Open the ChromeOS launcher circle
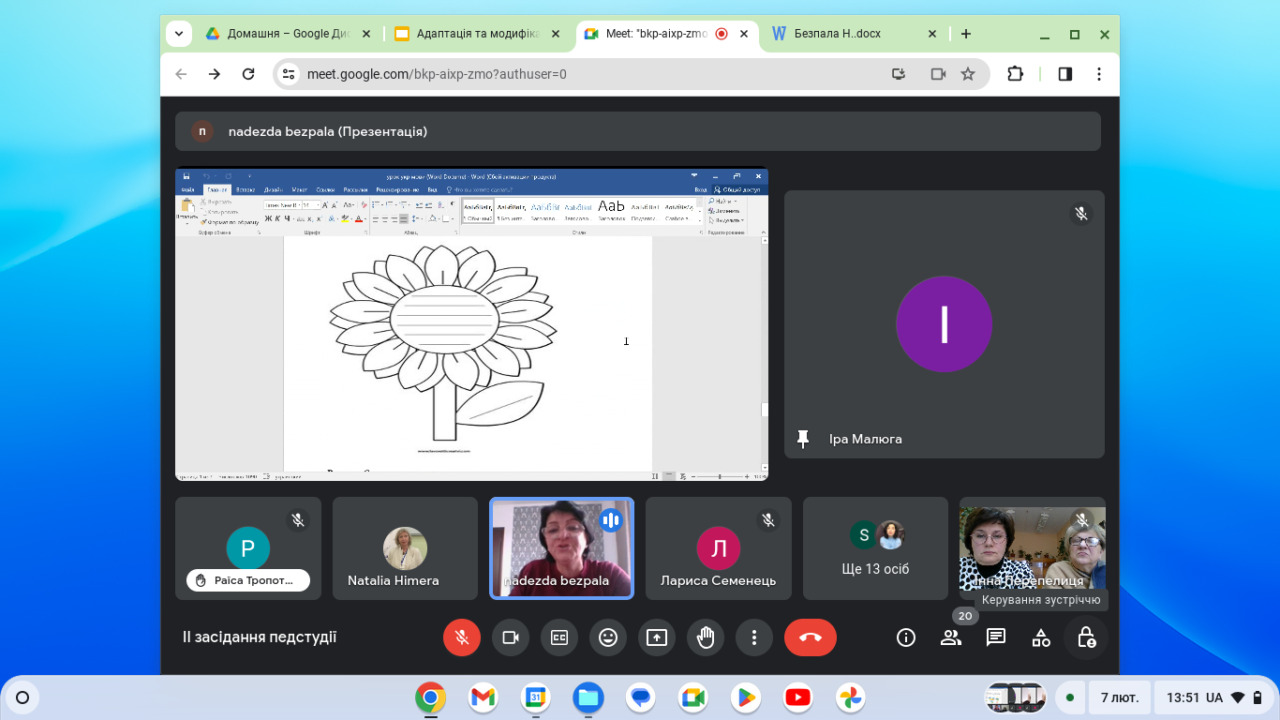Viewport: 1280px width, 720px height. tap(22, 697)
